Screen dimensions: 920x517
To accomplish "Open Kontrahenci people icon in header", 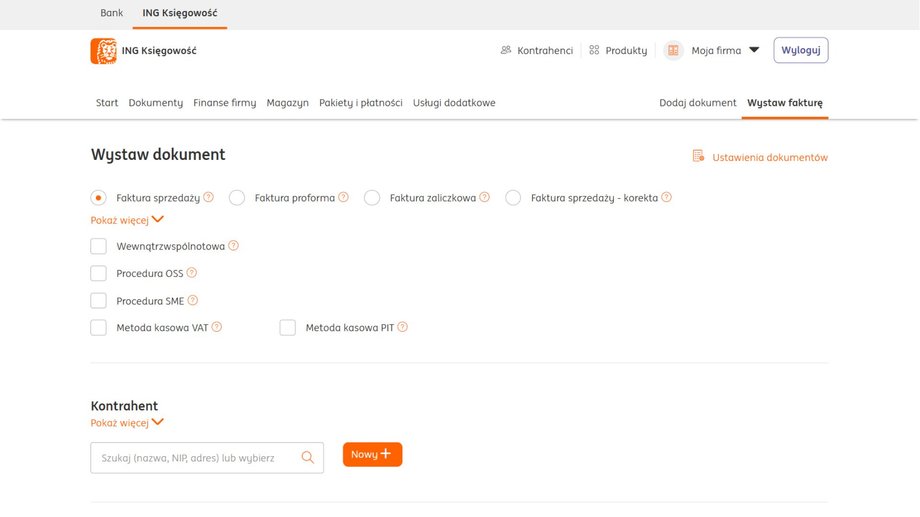I will click(x=506, y=50).
